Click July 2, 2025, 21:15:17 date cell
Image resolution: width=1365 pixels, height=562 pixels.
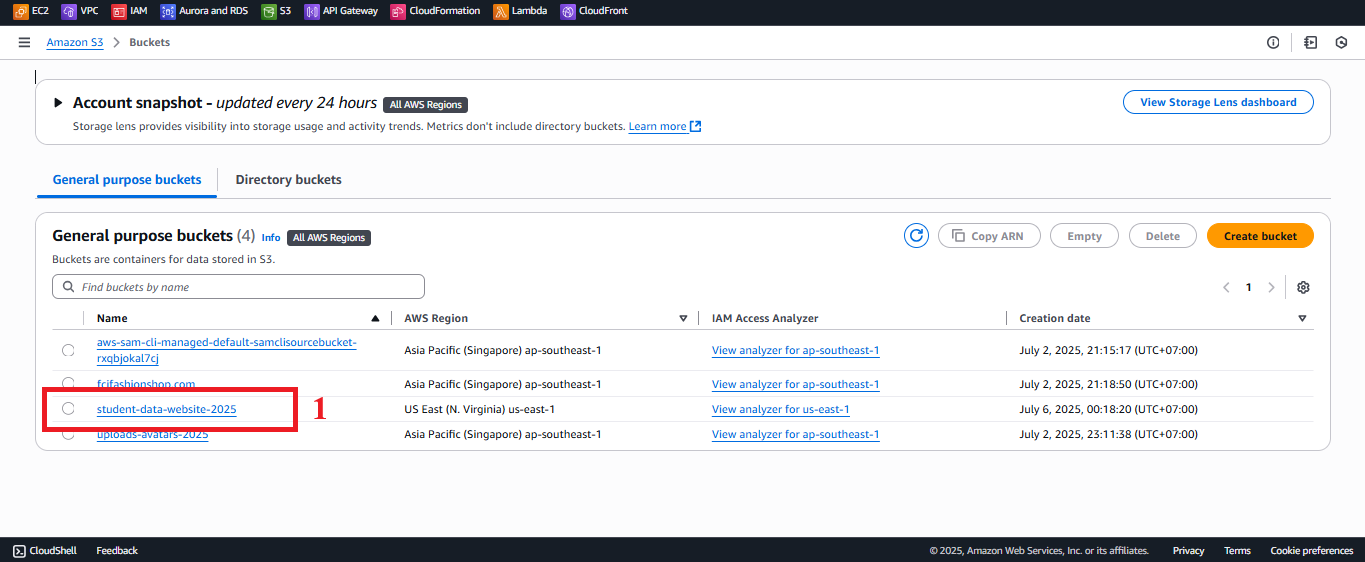[x=1108, y=350]
